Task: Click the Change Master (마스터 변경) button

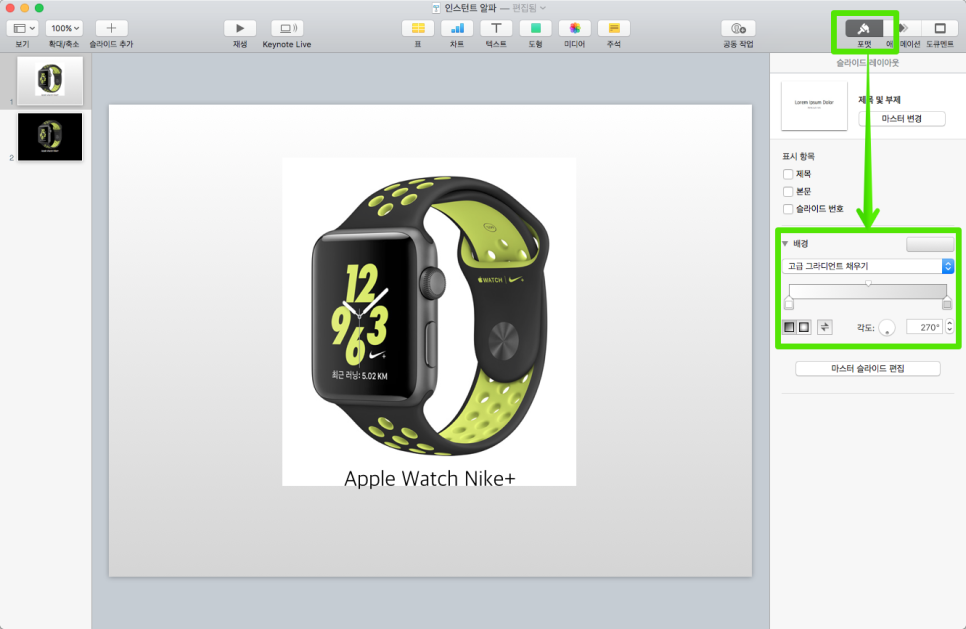Action: [x=901, y=119]
